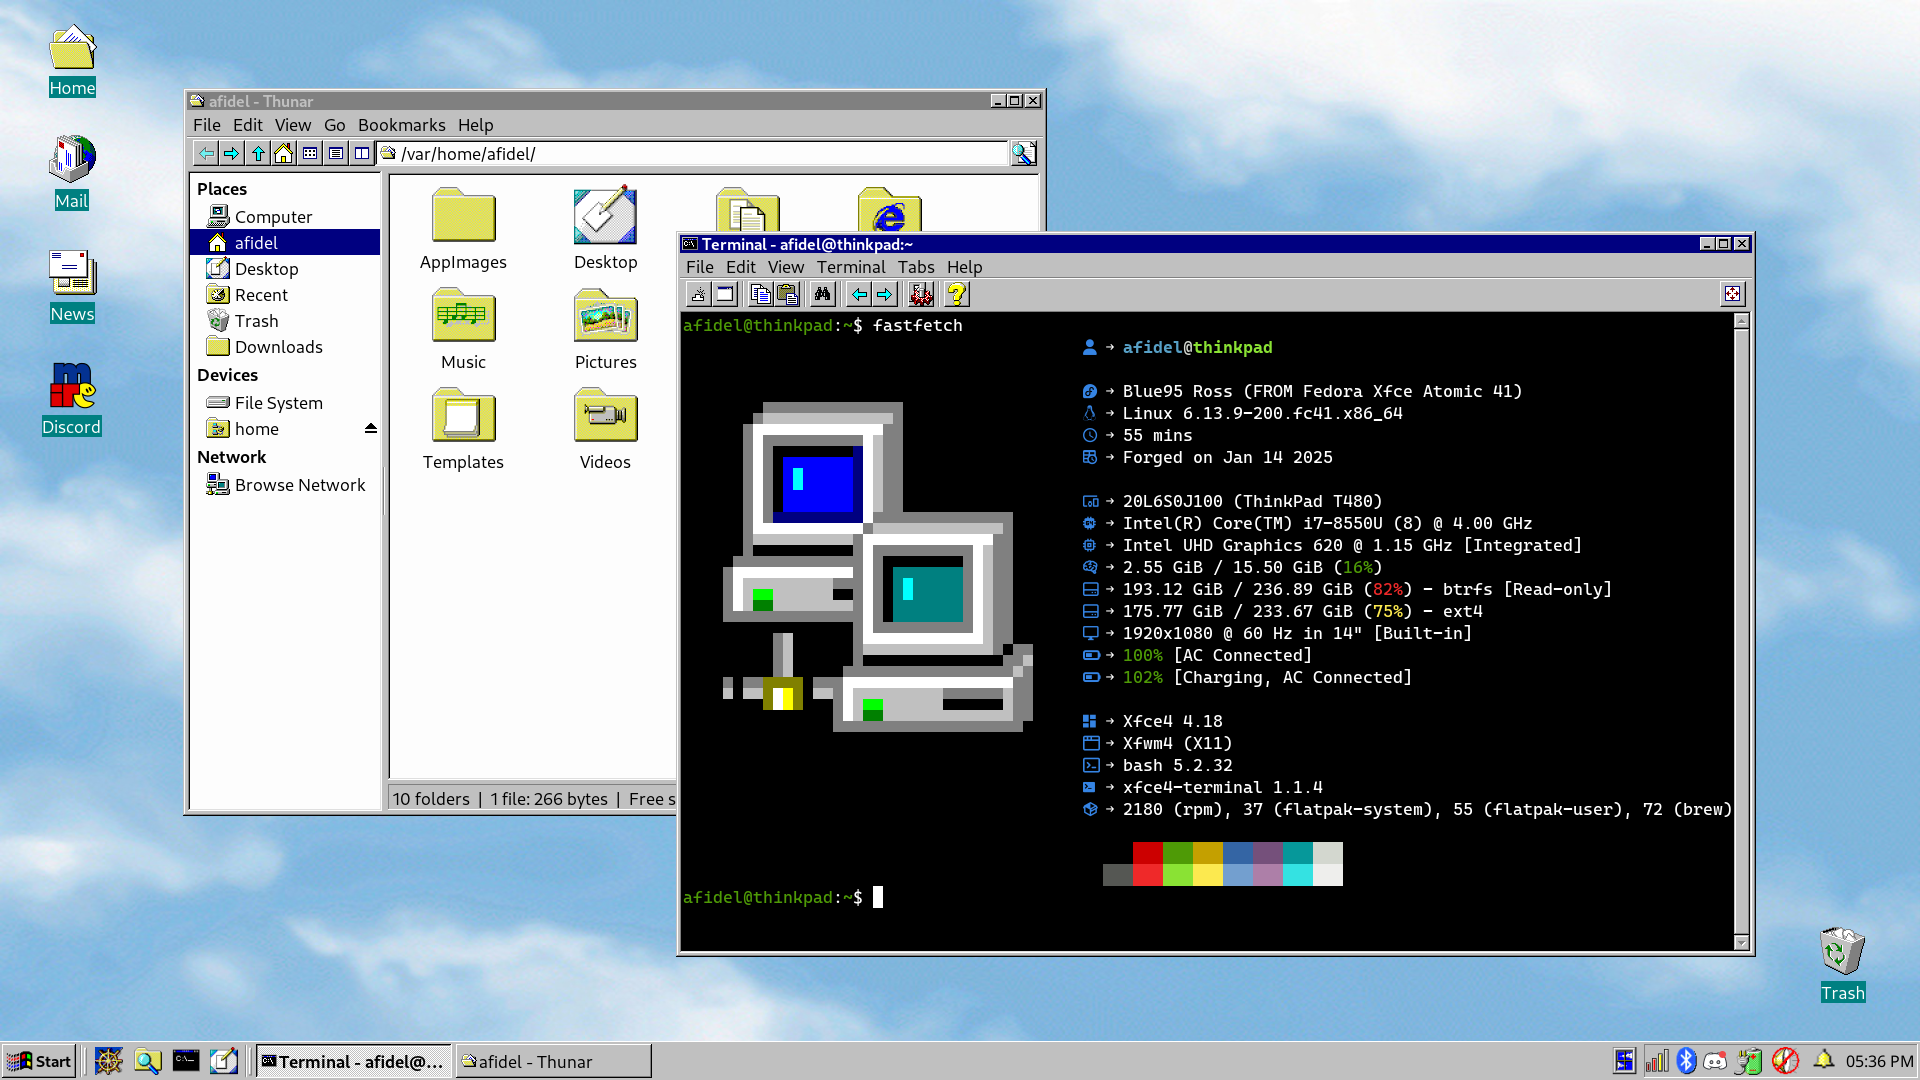Open Terminal Help menu
The width and height of the screenshot is (1920, 1080).
click(x=965, y=267)
